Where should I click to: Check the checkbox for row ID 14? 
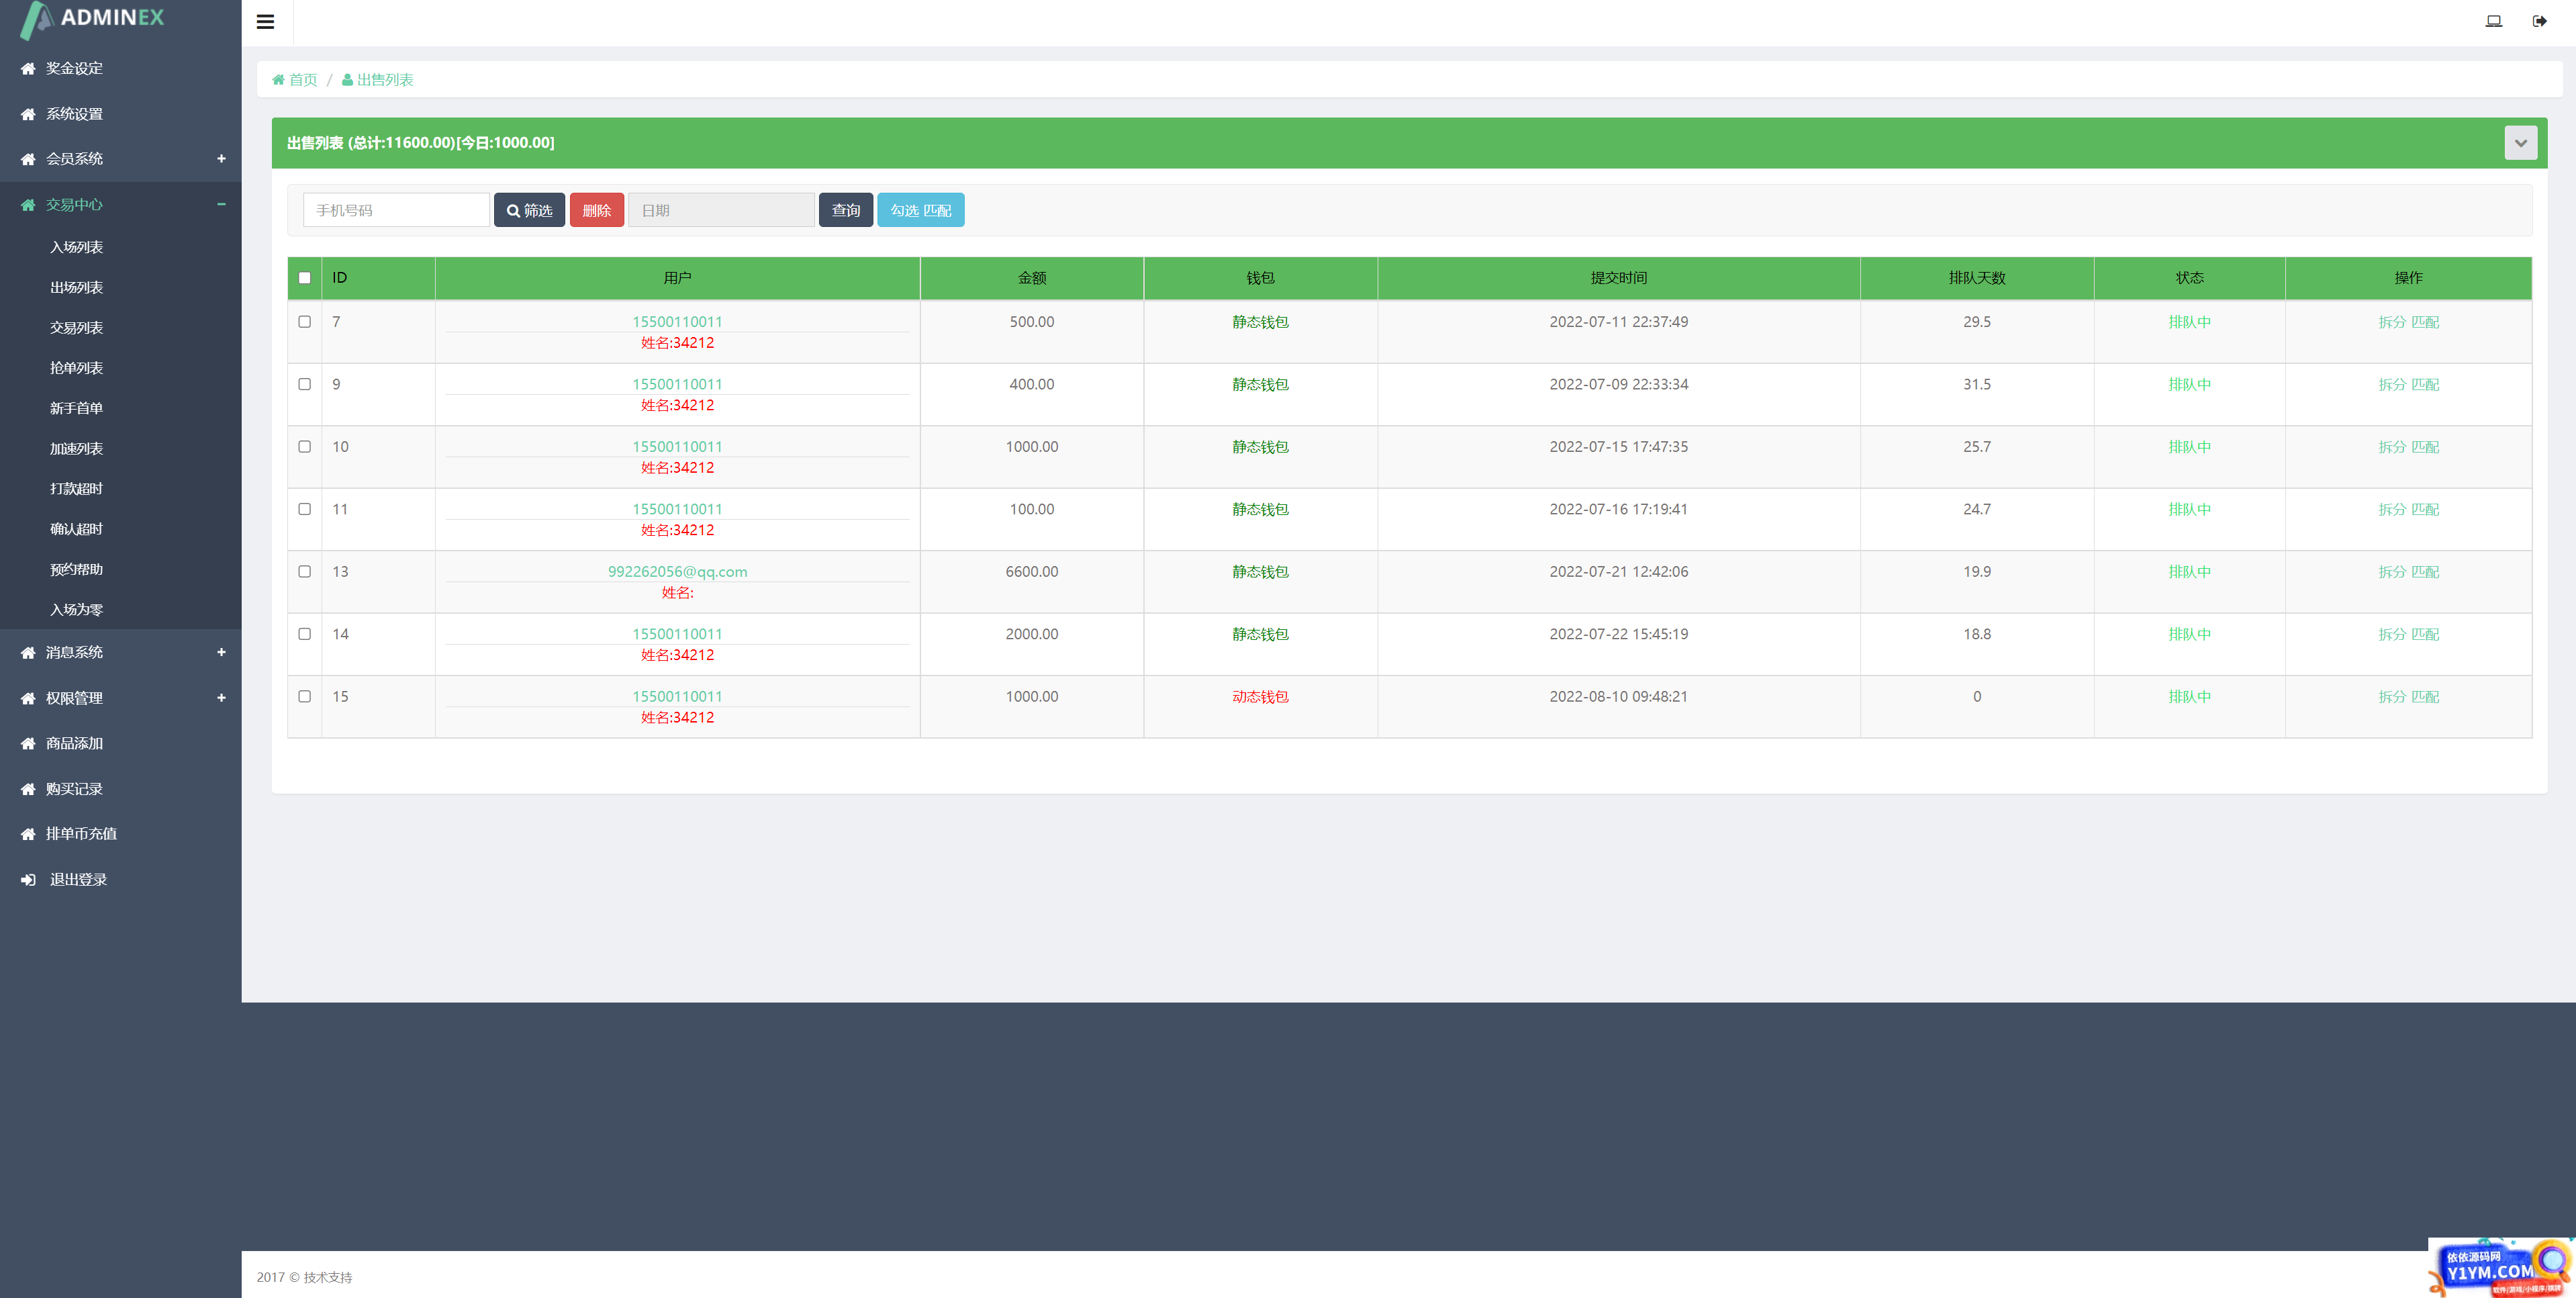coord(305,634)
